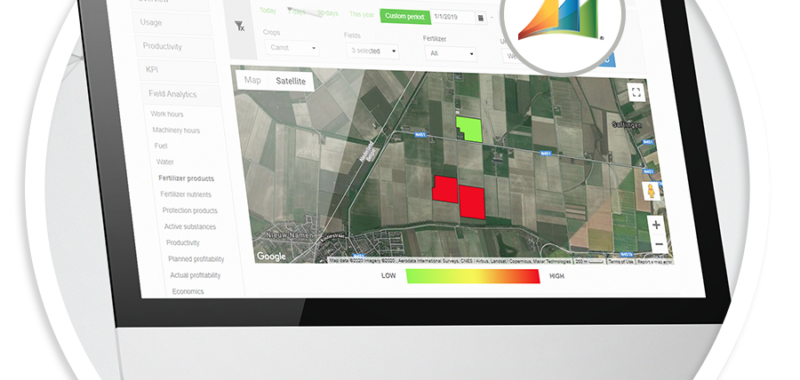Viewport: 800px width, 380px height.
Task: Select the This year period link
Action: click(362, 15)
